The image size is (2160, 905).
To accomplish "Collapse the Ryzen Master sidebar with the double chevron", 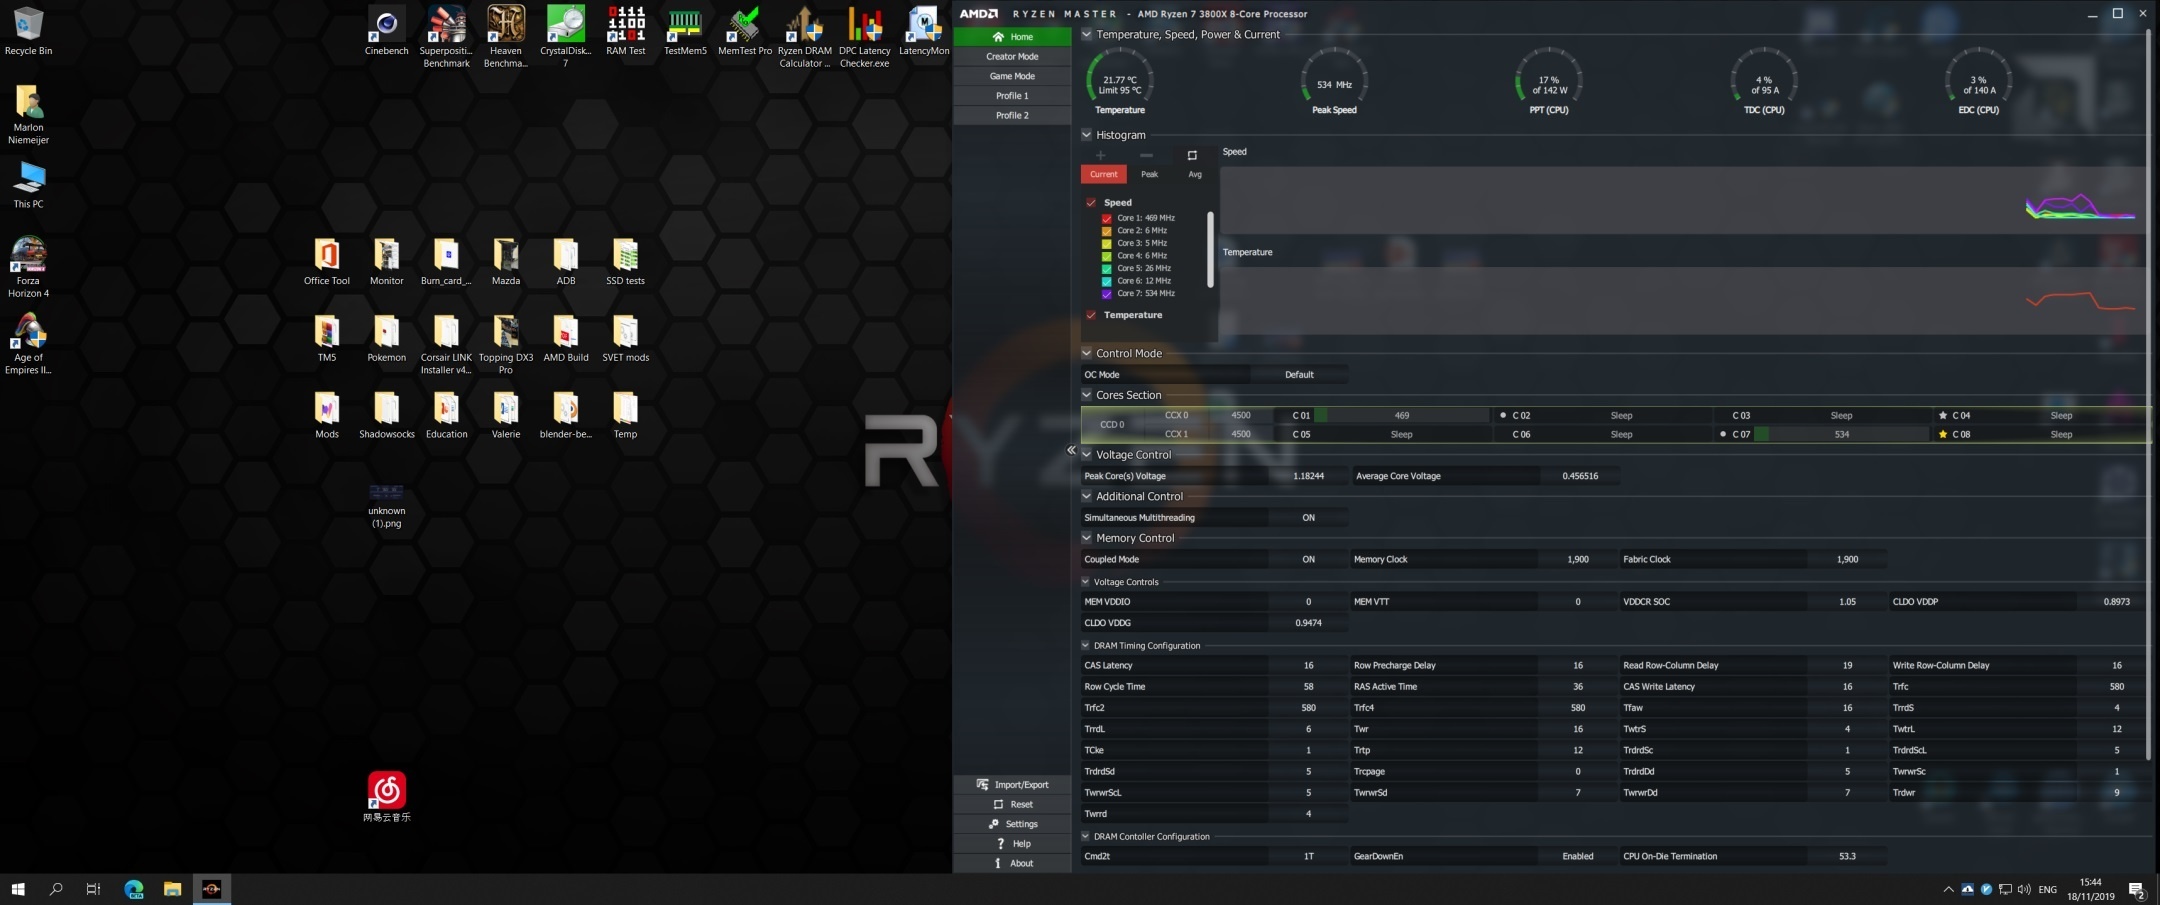I will click(1071, 450).
